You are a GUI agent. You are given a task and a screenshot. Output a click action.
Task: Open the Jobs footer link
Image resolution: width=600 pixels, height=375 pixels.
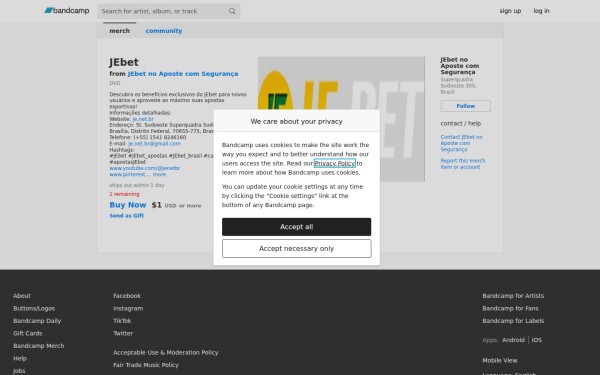tap(19, 371)
